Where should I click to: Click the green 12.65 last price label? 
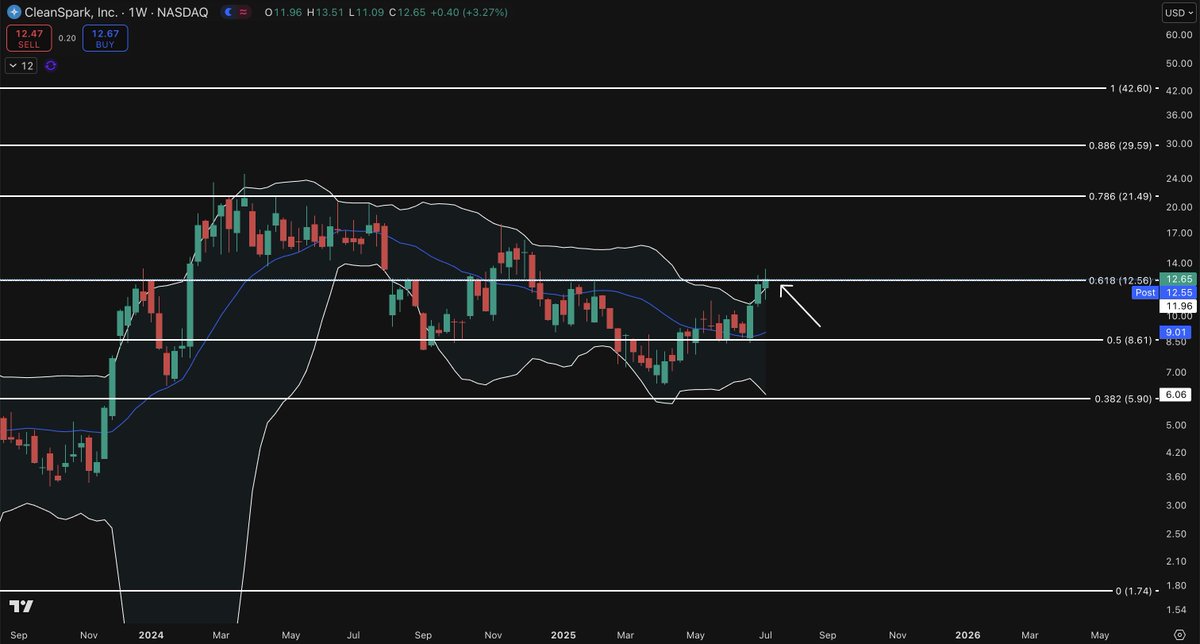click(x=1176, y=279)
